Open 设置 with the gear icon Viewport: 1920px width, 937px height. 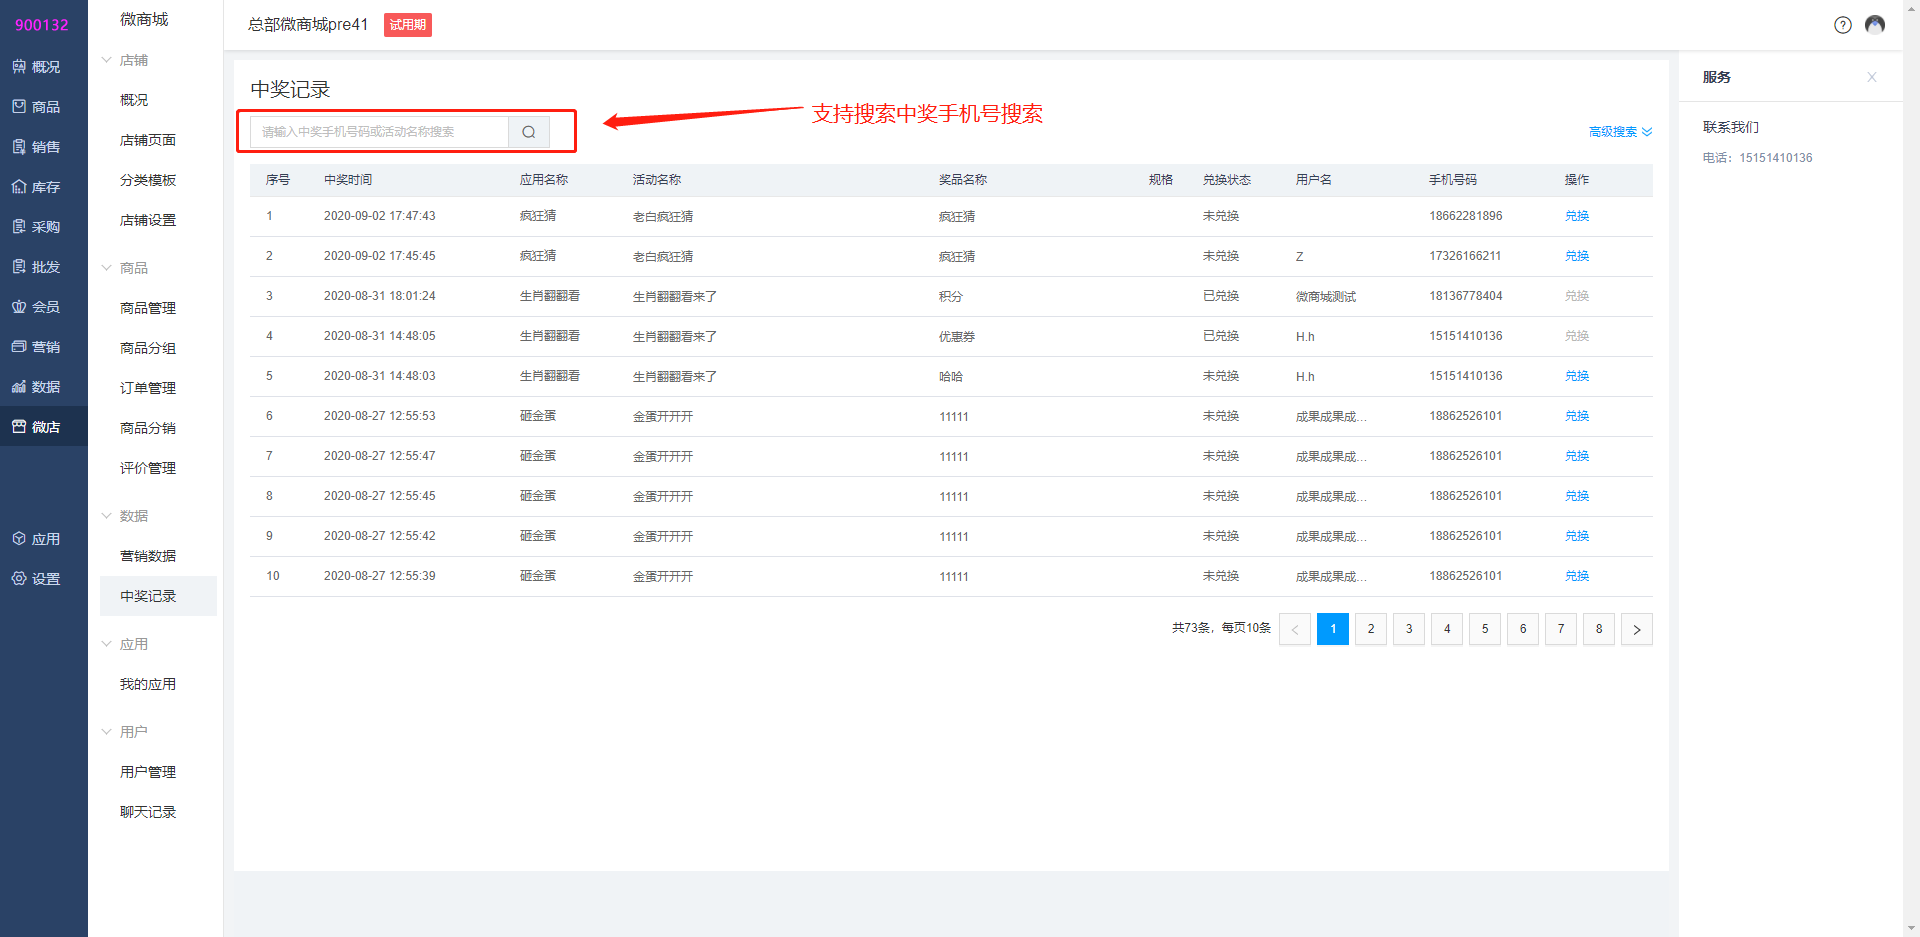pos(36,579)
